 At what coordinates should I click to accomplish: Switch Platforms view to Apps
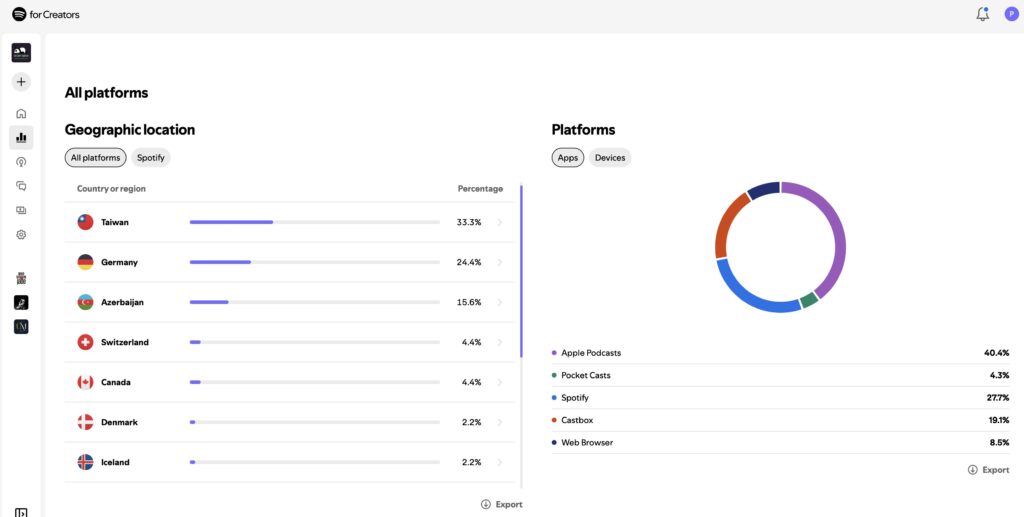pyautogui.click(x=568, y=157)
